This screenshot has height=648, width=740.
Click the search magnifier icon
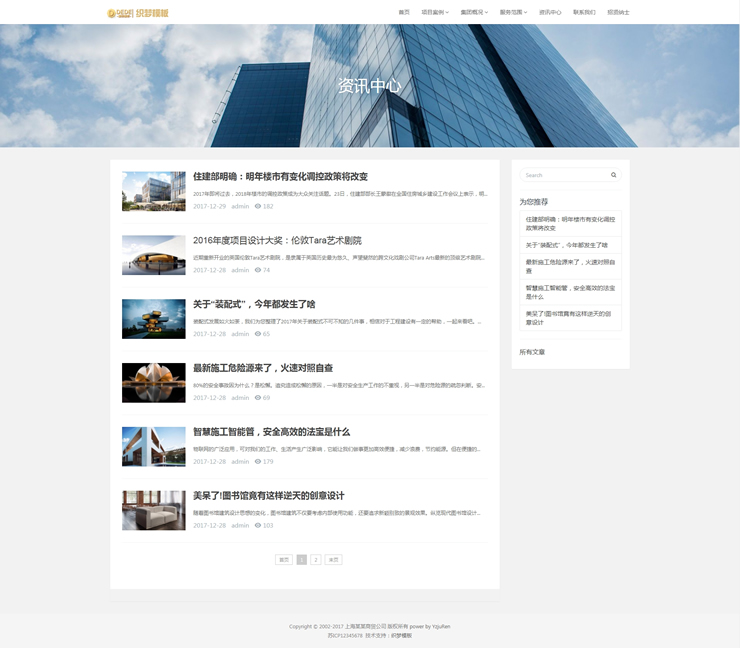pyautogui.click(x=614, y=175)
